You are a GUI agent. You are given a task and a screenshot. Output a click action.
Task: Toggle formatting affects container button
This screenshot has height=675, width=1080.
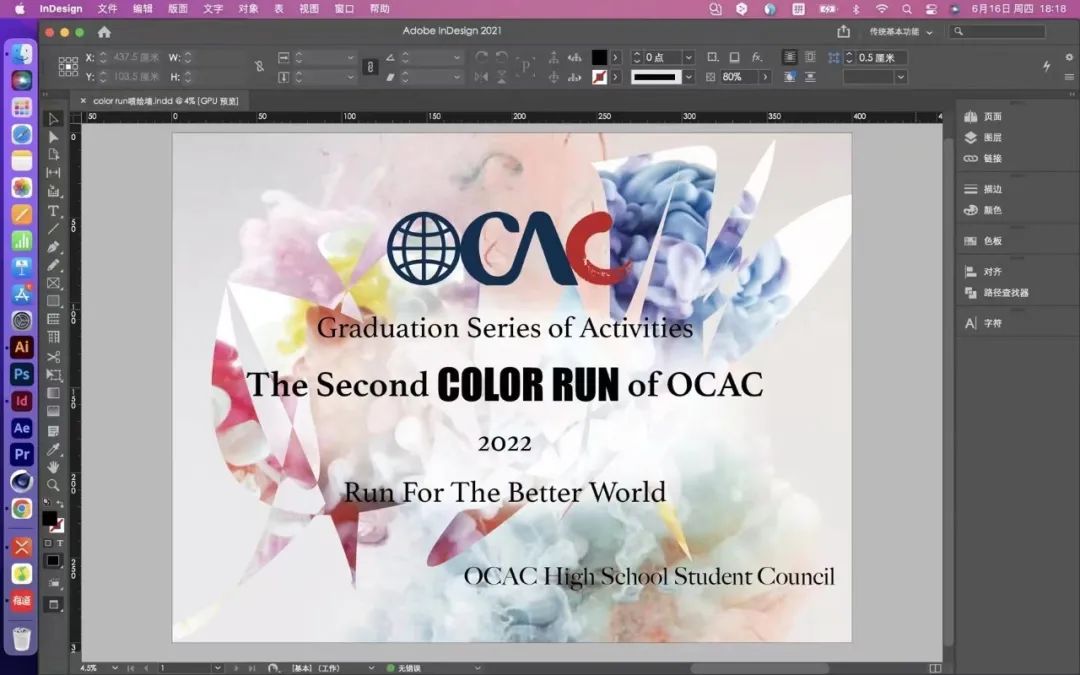click(x=48, y=543)
